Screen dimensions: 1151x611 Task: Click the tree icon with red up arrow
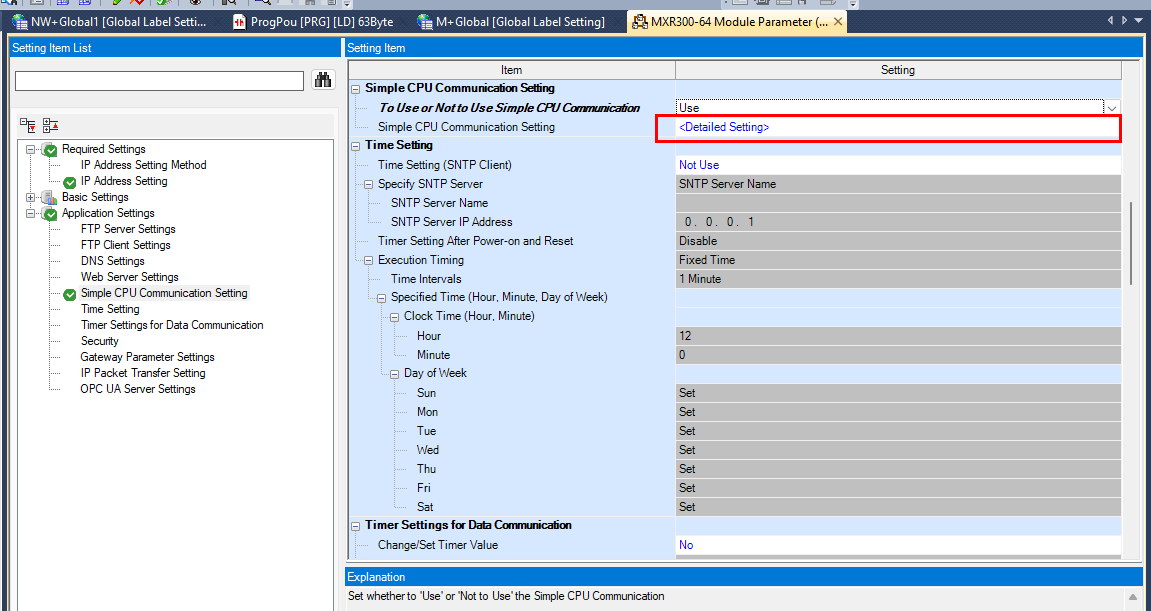[x=51, y=125]
